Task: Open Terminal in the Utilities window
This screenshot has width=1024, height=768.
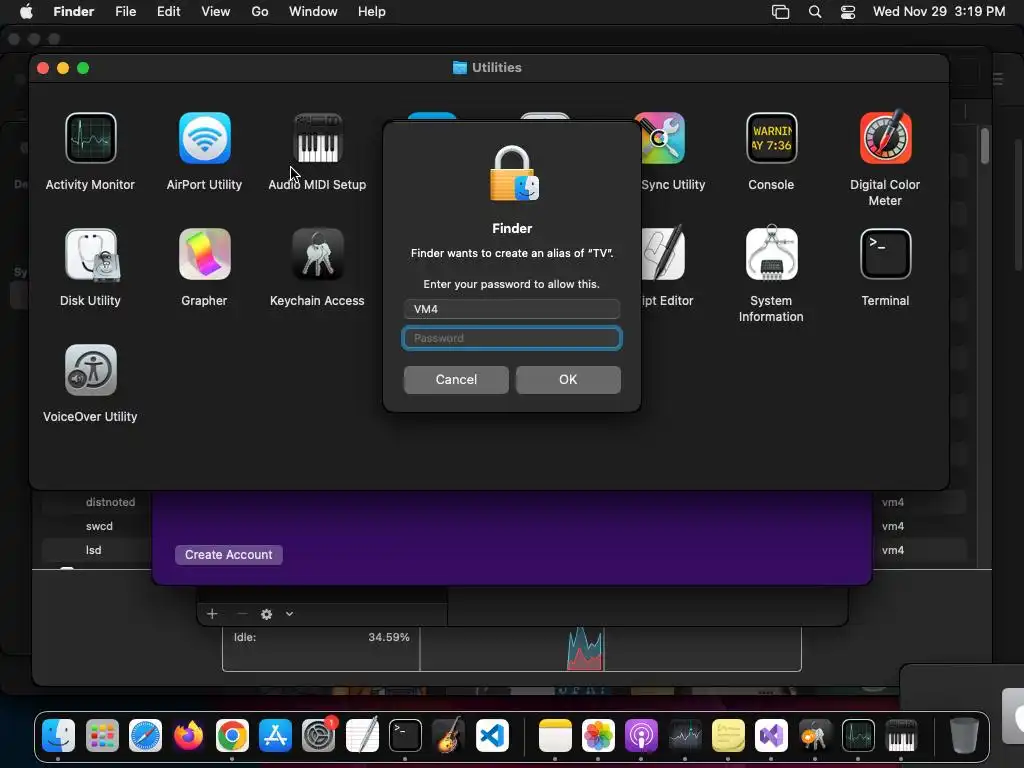Action: tap(885, 254)
